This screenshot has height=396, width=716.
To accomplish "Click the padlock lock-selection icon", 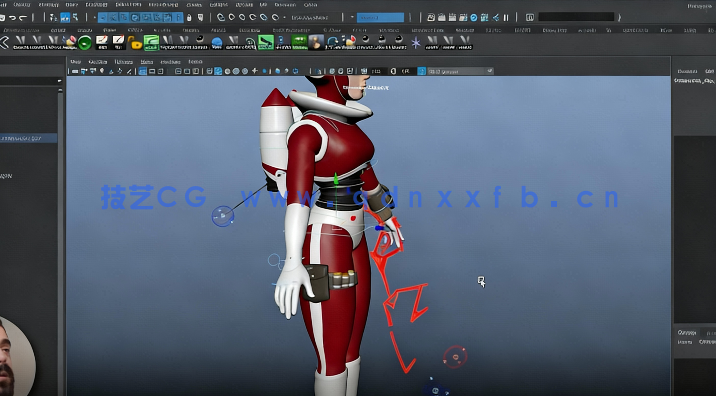I will pos(190,18).
